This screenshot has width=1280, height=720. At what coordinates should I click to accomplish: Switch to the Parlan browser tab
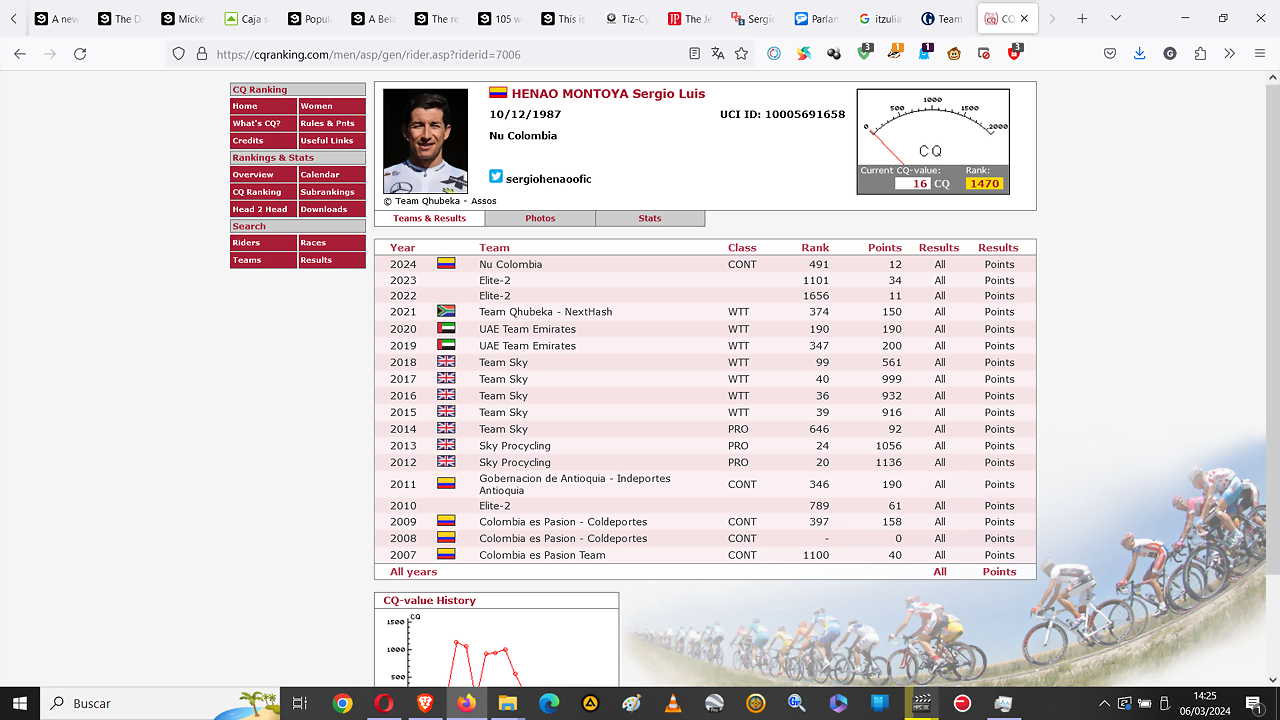pos(816,19)
